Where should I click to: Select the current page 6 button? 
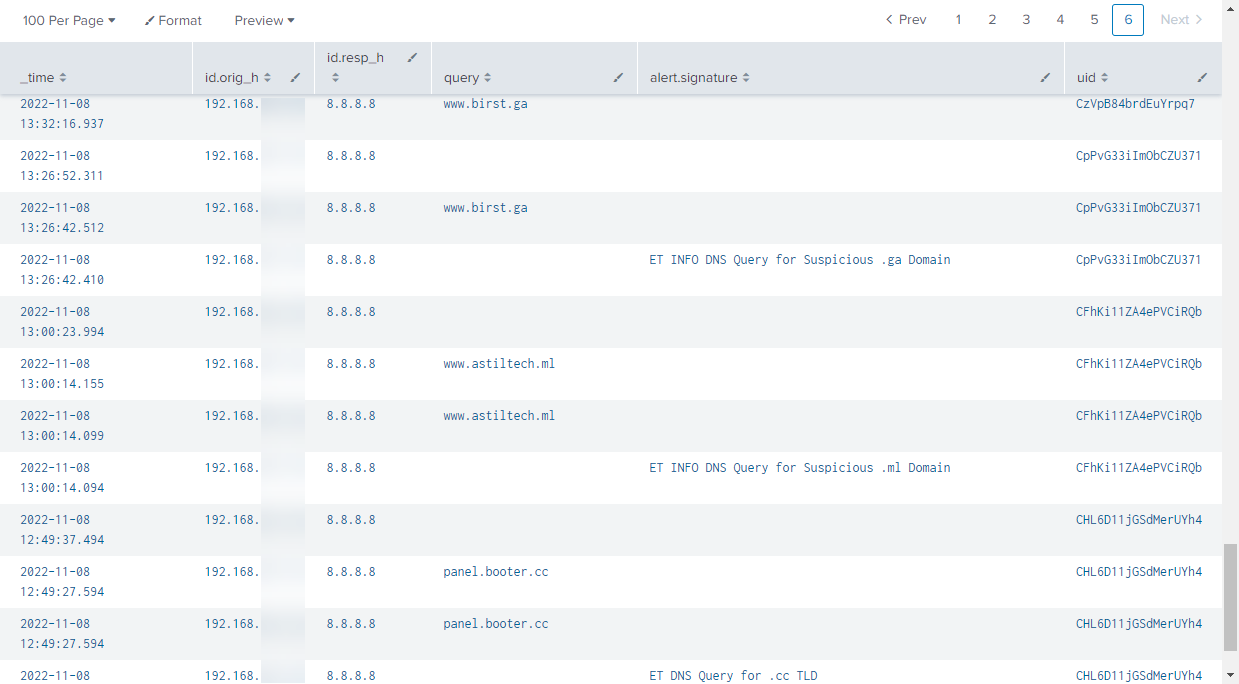pos(1127,20)
